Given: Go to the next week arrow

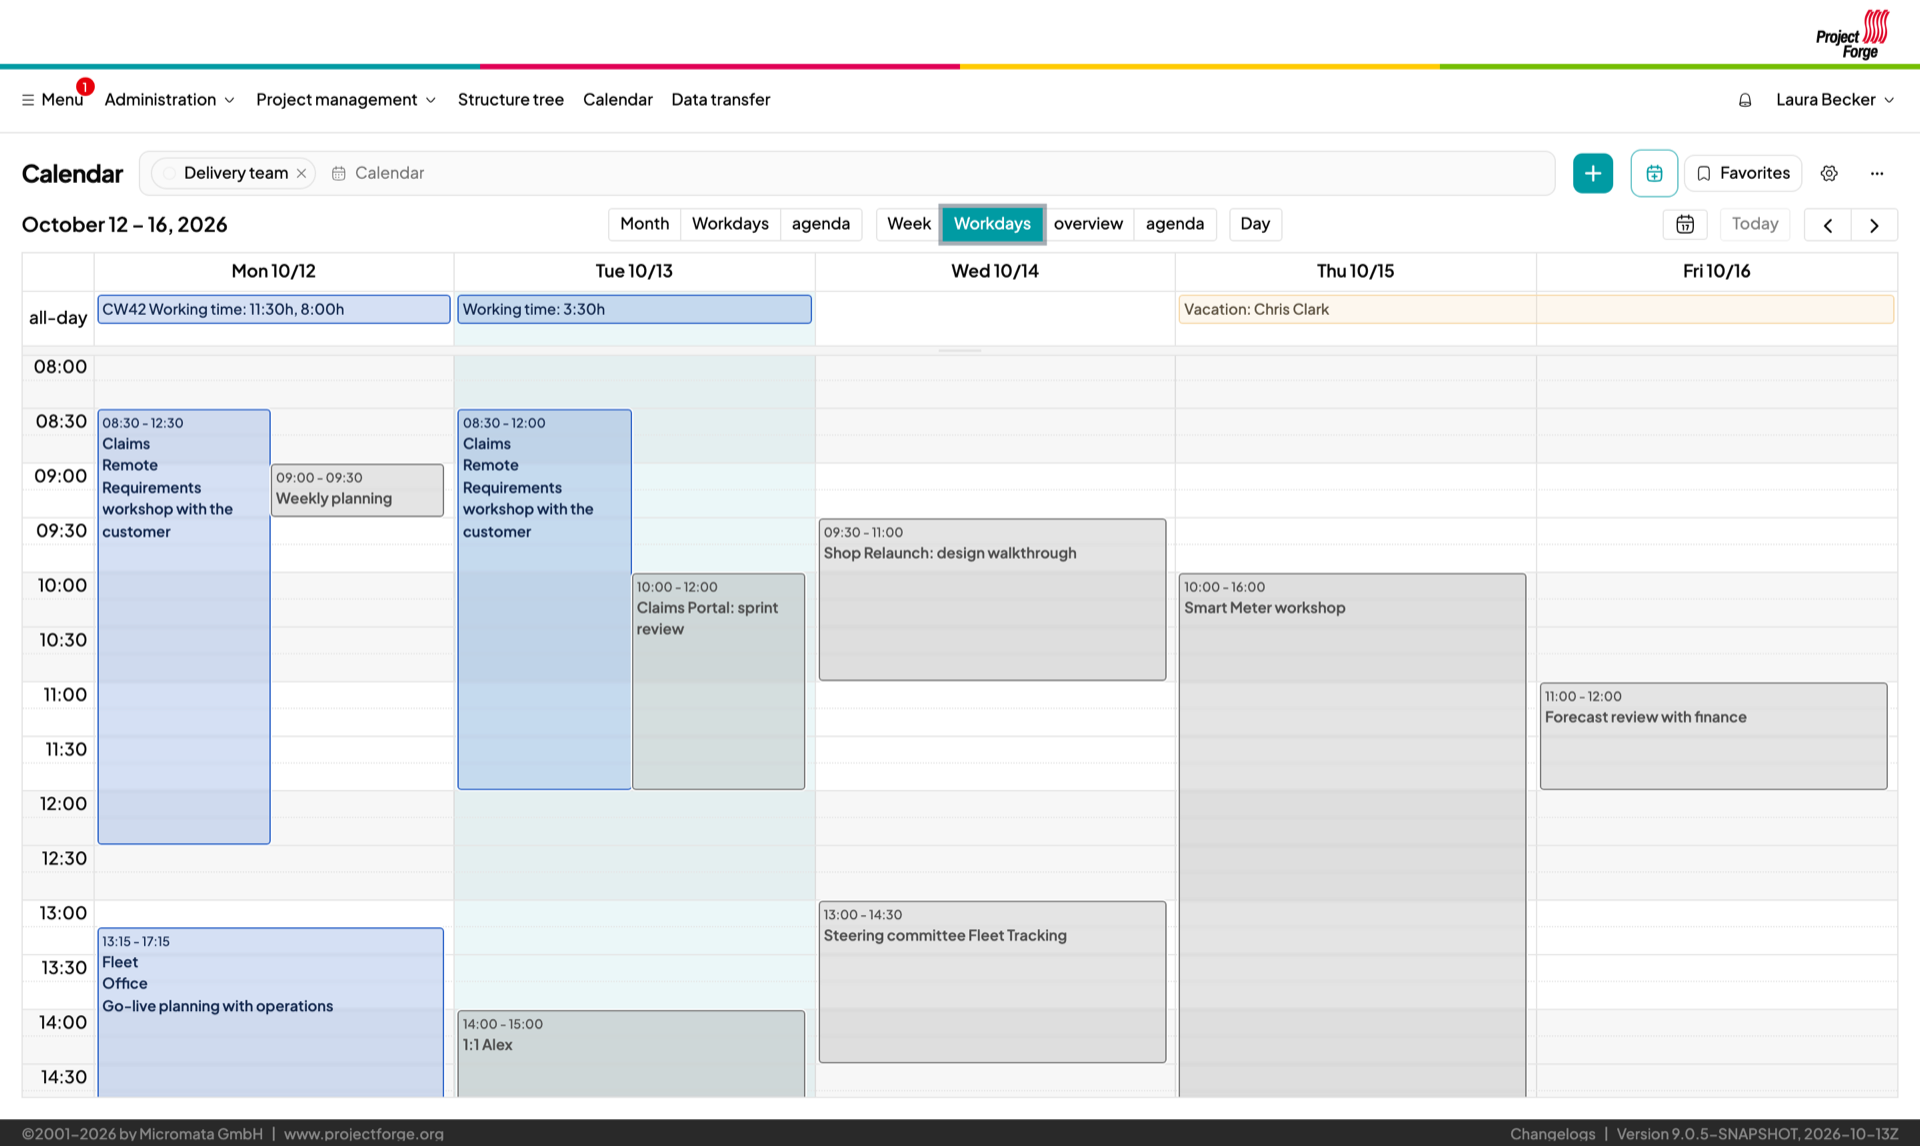Looking at the screenshot, I should [1874, 225].
